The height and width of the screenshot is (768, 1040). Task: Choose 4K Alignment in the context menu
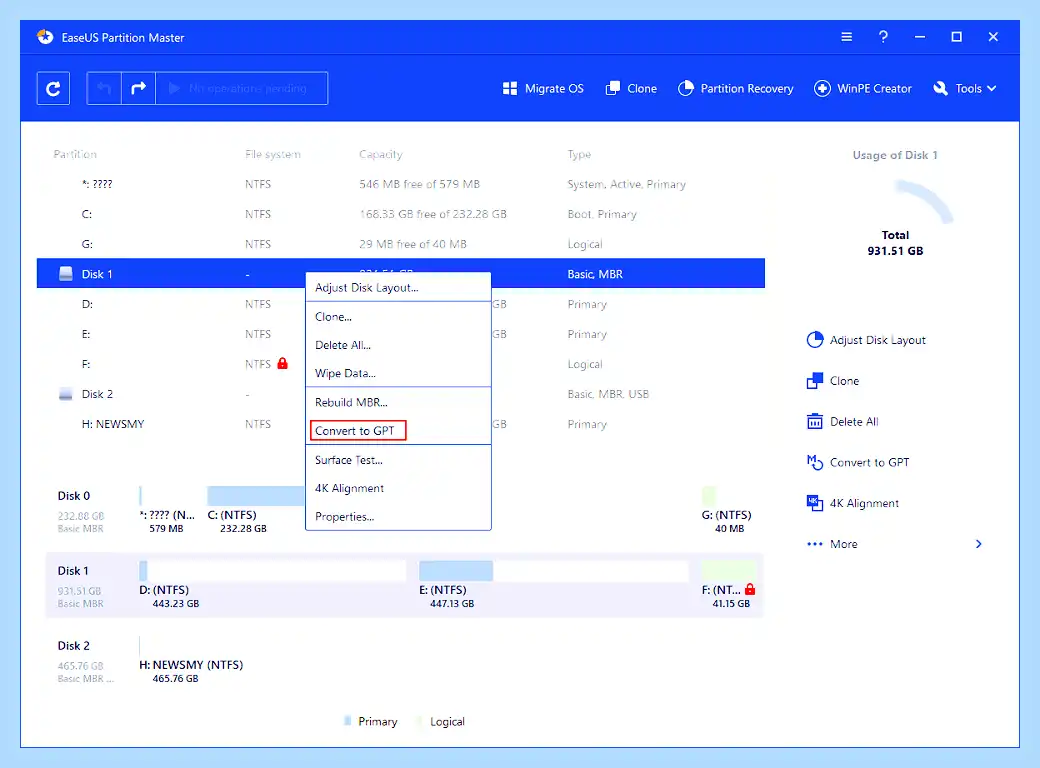pyautogui.click(x=398, y=489)
